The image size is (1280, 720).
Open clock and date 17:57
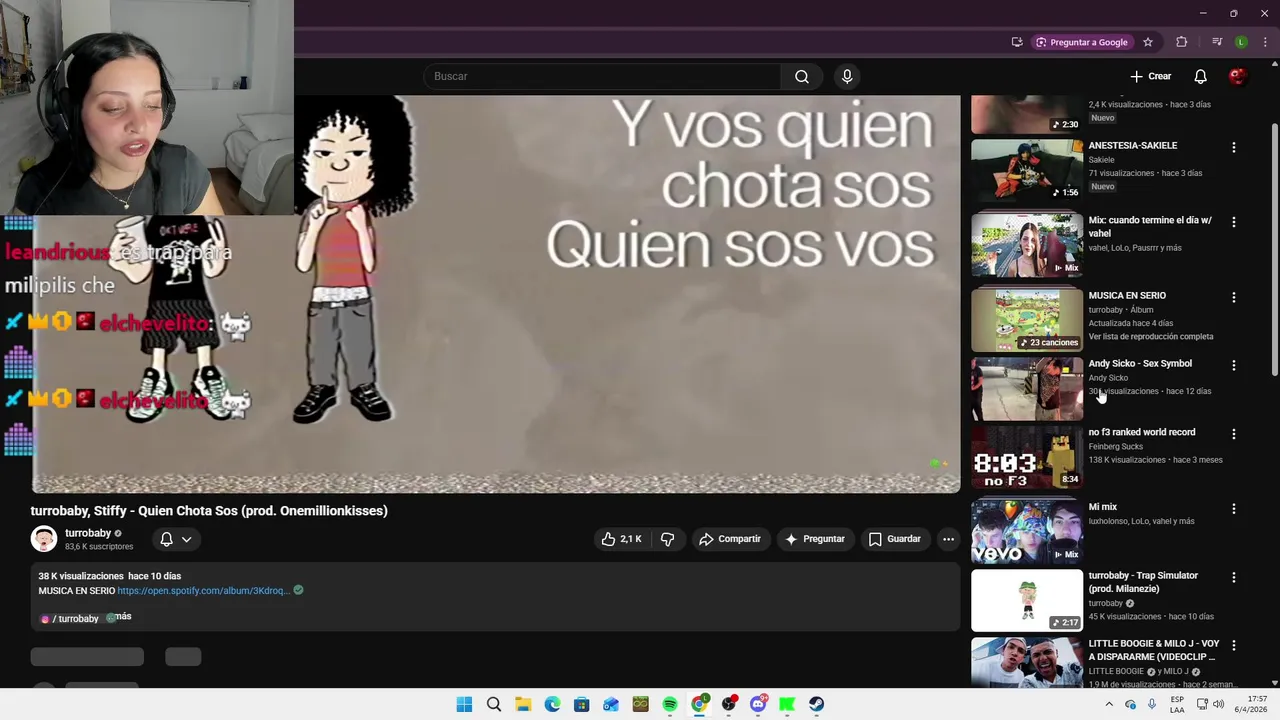1251,704
